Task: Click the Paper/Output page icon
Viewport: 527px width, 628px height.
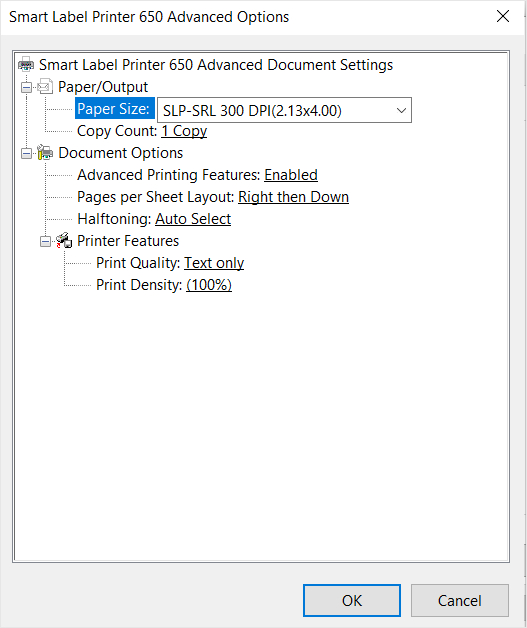Action: [x=45, y=87]
